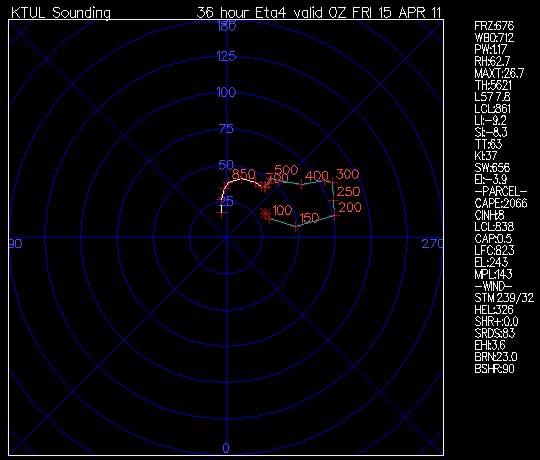Click the PW:1.17 value

[x=490, y=49]
